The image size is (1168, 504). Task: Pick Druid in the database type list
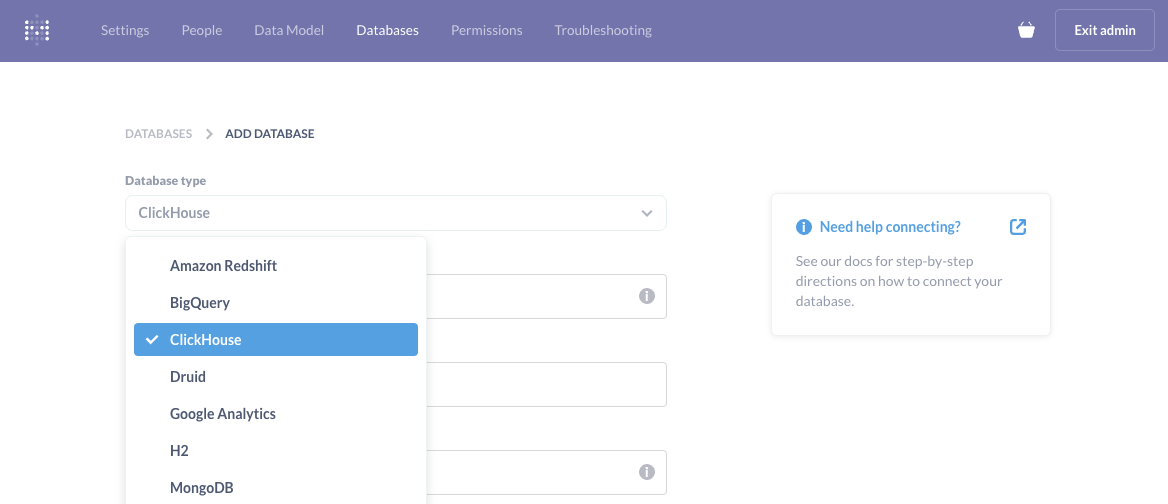point(188,377)
